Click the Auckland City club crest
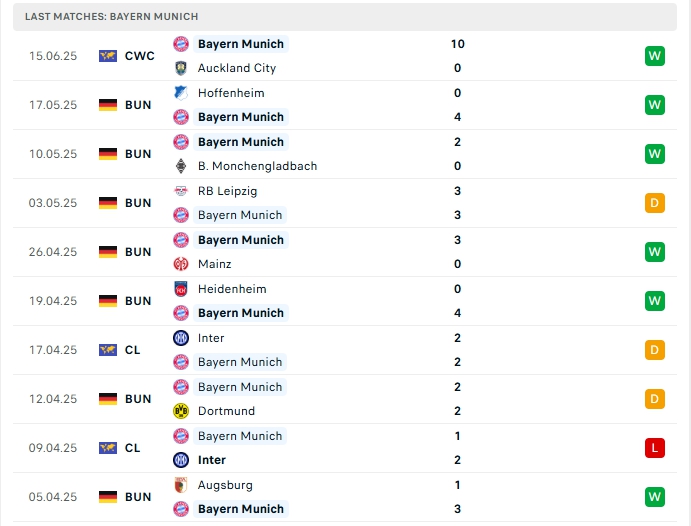Screen dimensions: 691x526 pos(181,68)
